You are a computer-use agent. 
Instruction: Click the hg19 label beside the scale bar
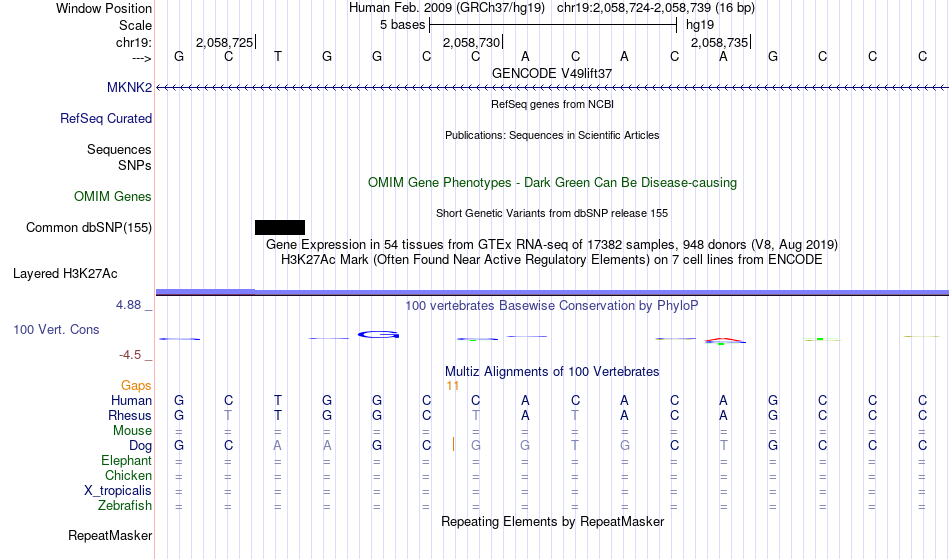coord(700,25)
